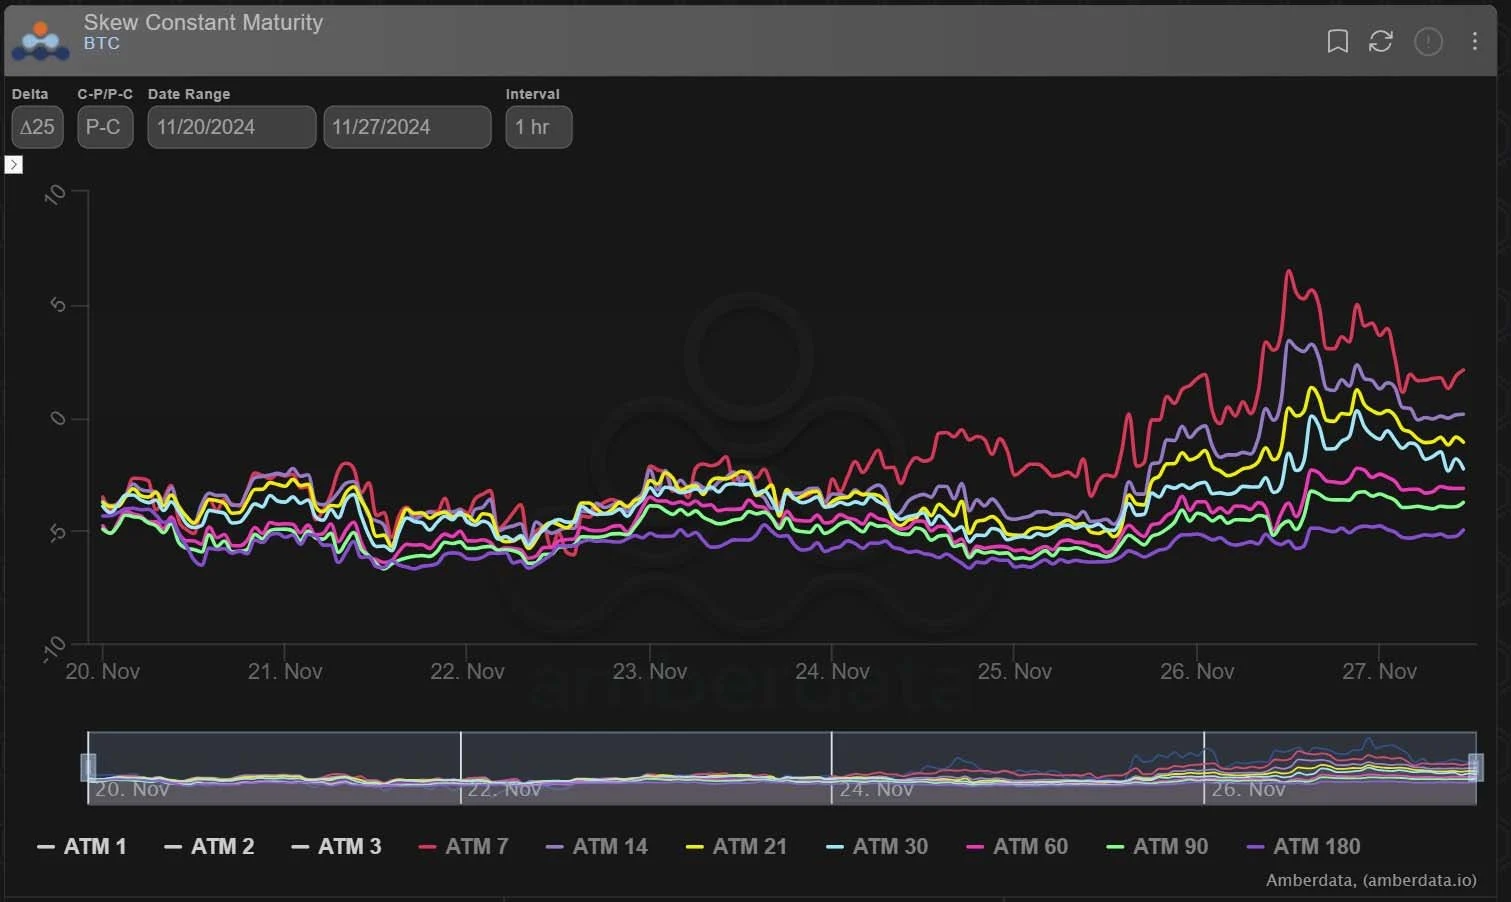The height and width of the screenshot is (902, 1511).
Task: Click the end date field 11/27/2024
Action: [x=408, y=127]
